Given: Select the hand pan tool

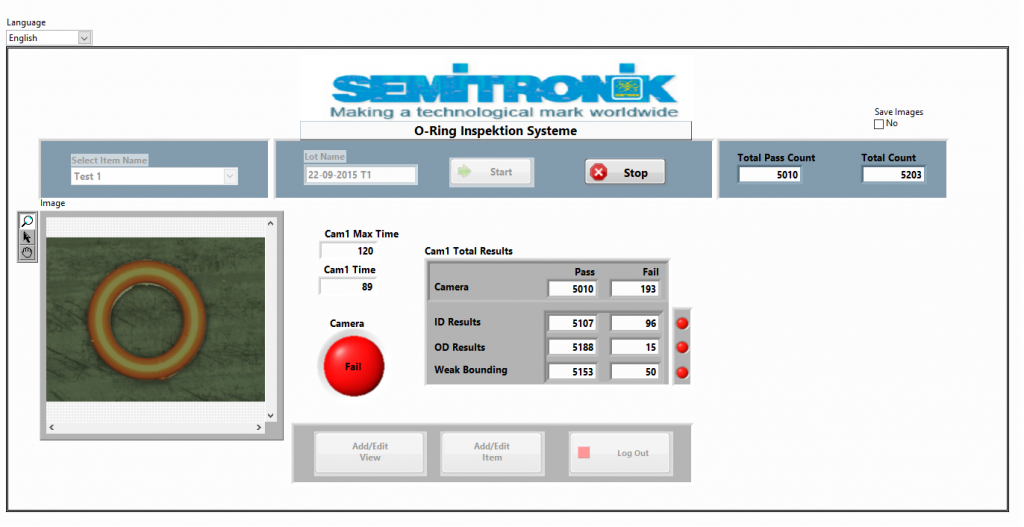Looking at the screenshot, I should (27, 253).
